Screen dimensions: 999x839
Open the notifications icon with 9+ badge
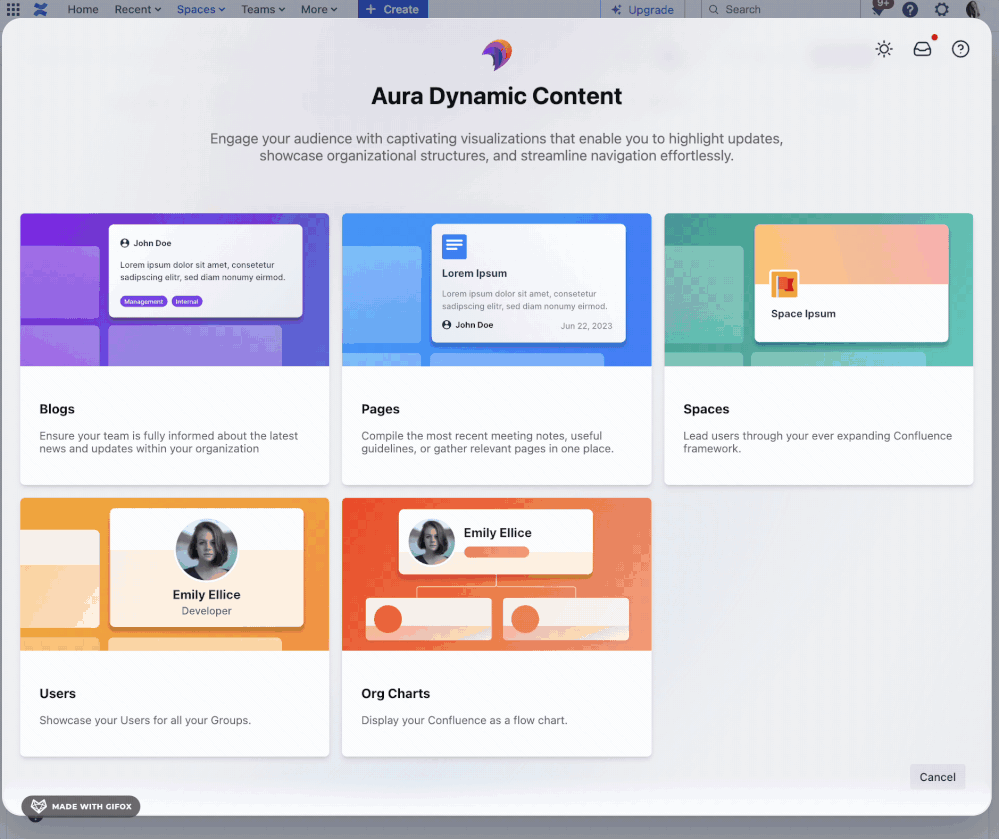[880, 8]
